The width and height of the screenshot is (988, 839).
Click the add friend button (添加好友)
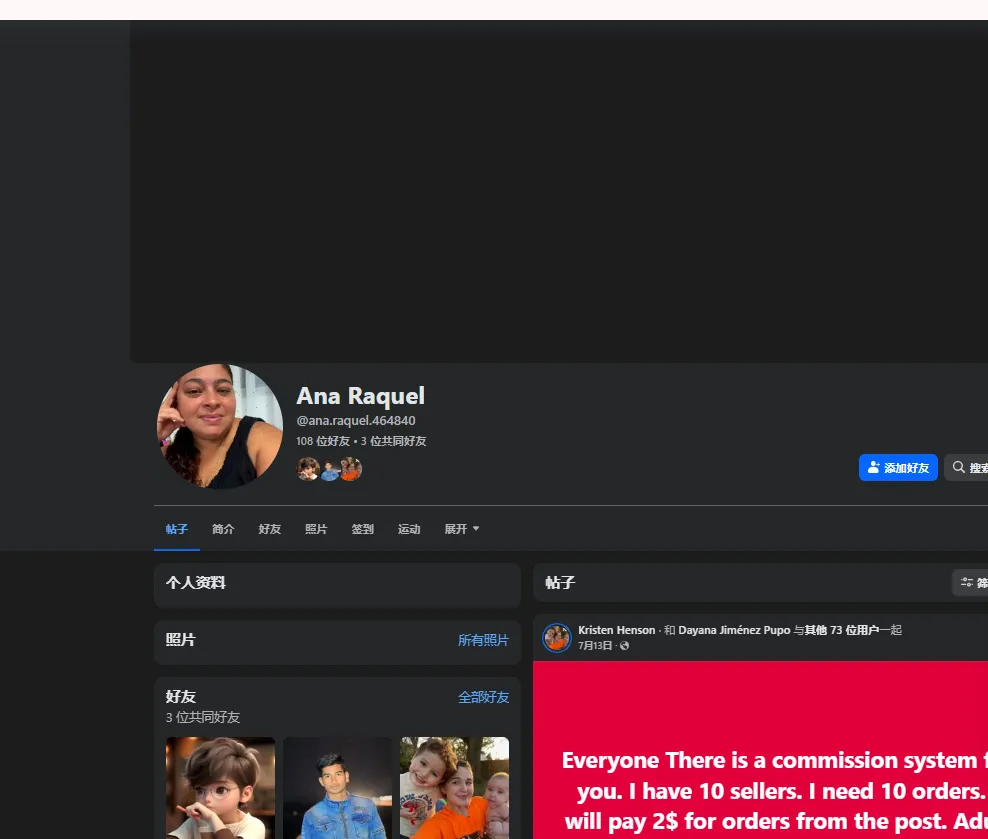point(898,467)
